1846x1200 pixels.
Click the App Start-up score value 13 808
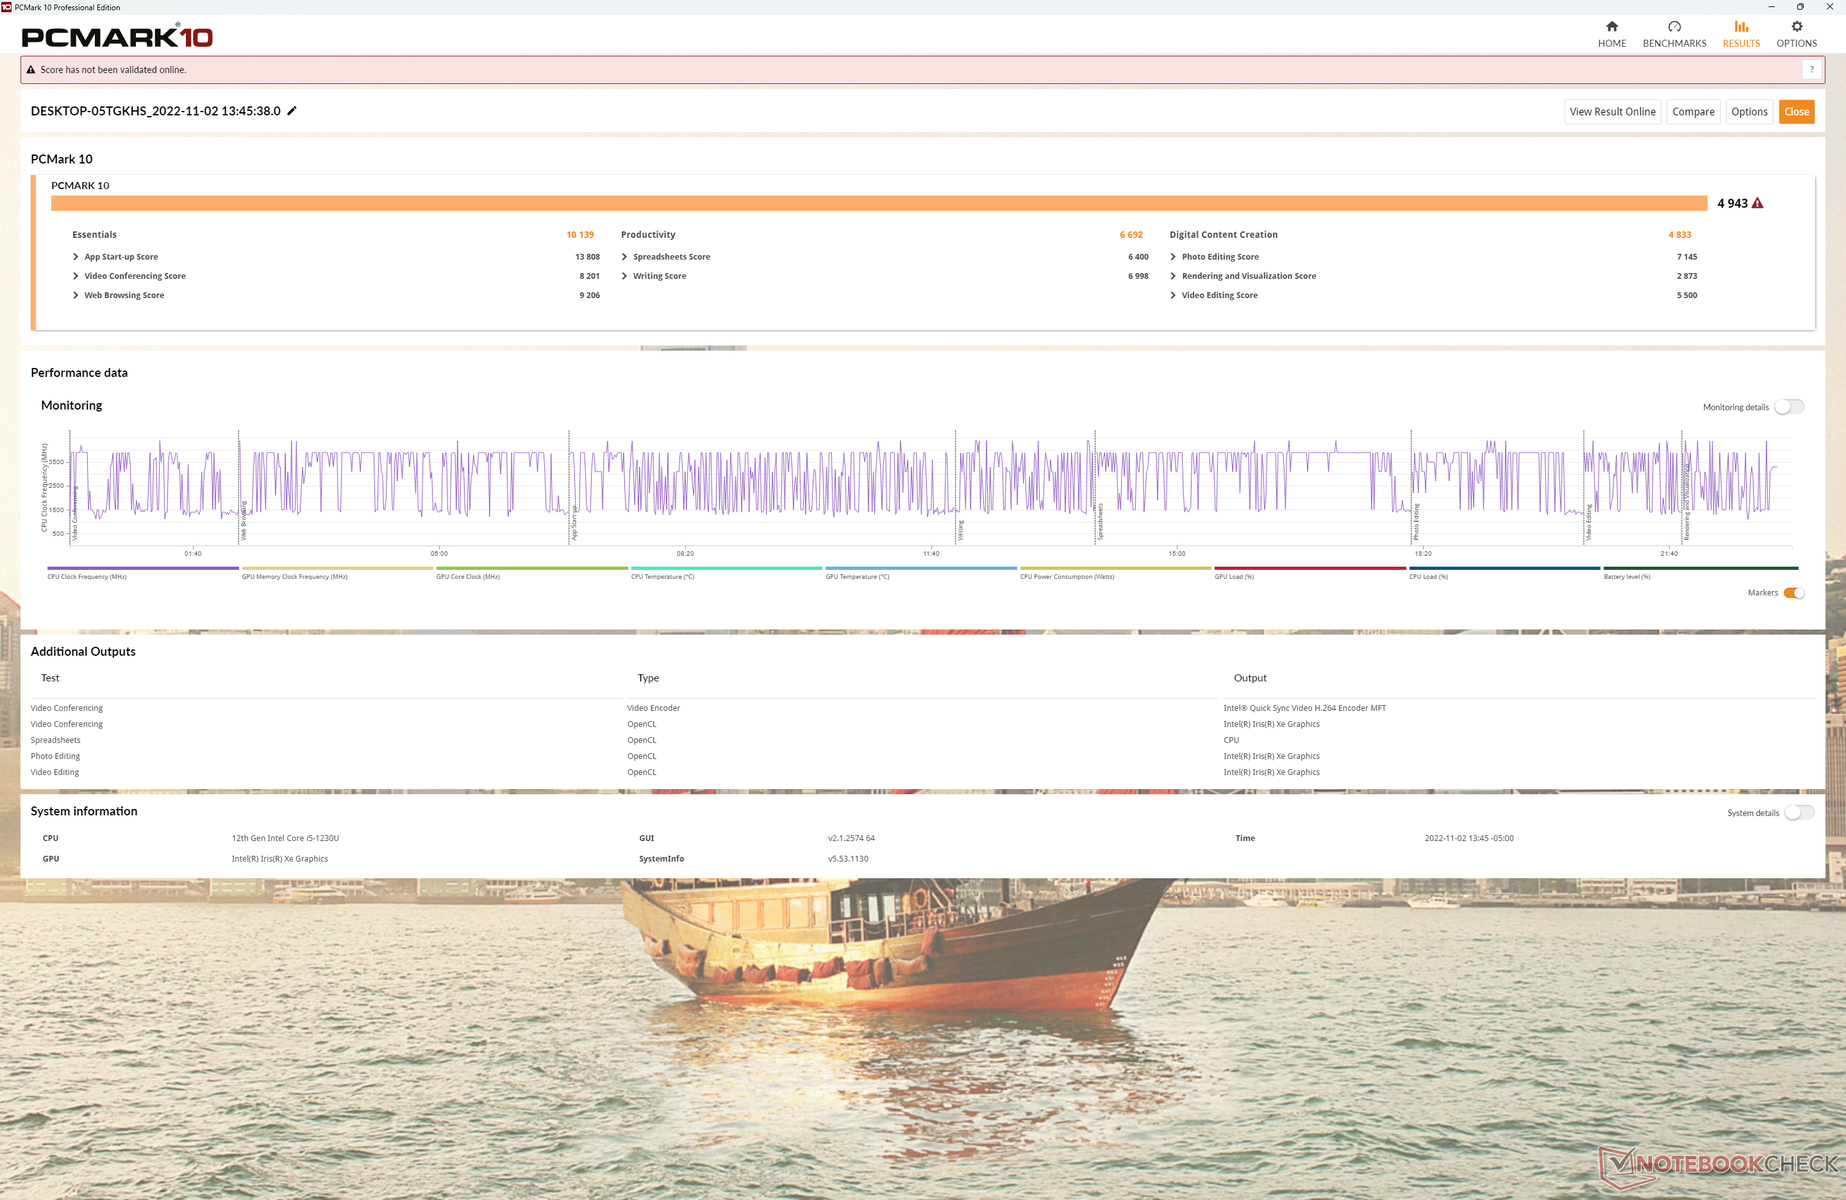coord(587,257)
